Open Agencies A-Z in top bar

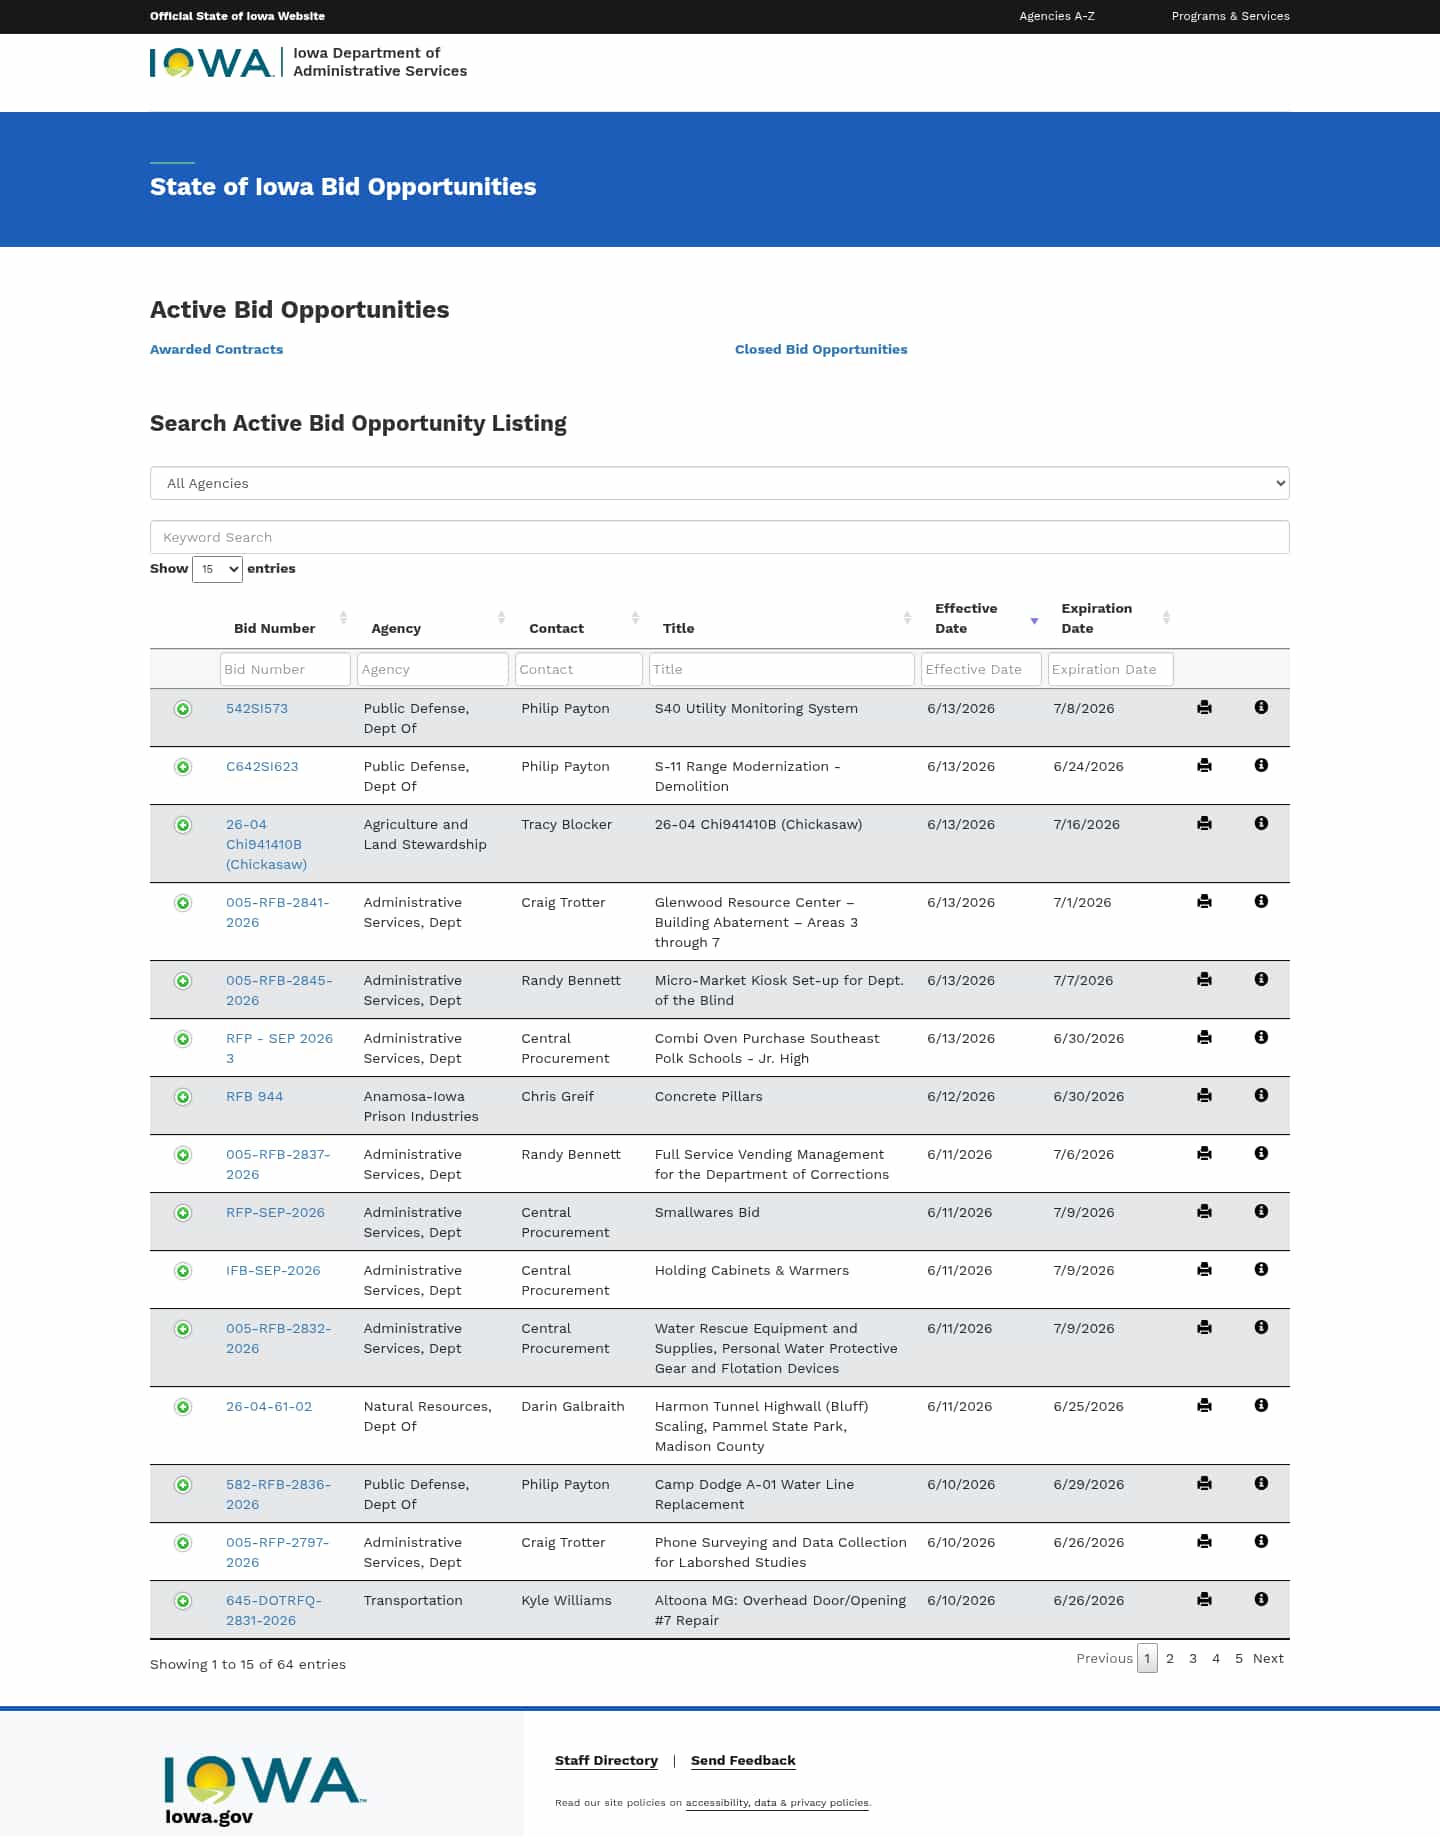[x=1057, y=16]
